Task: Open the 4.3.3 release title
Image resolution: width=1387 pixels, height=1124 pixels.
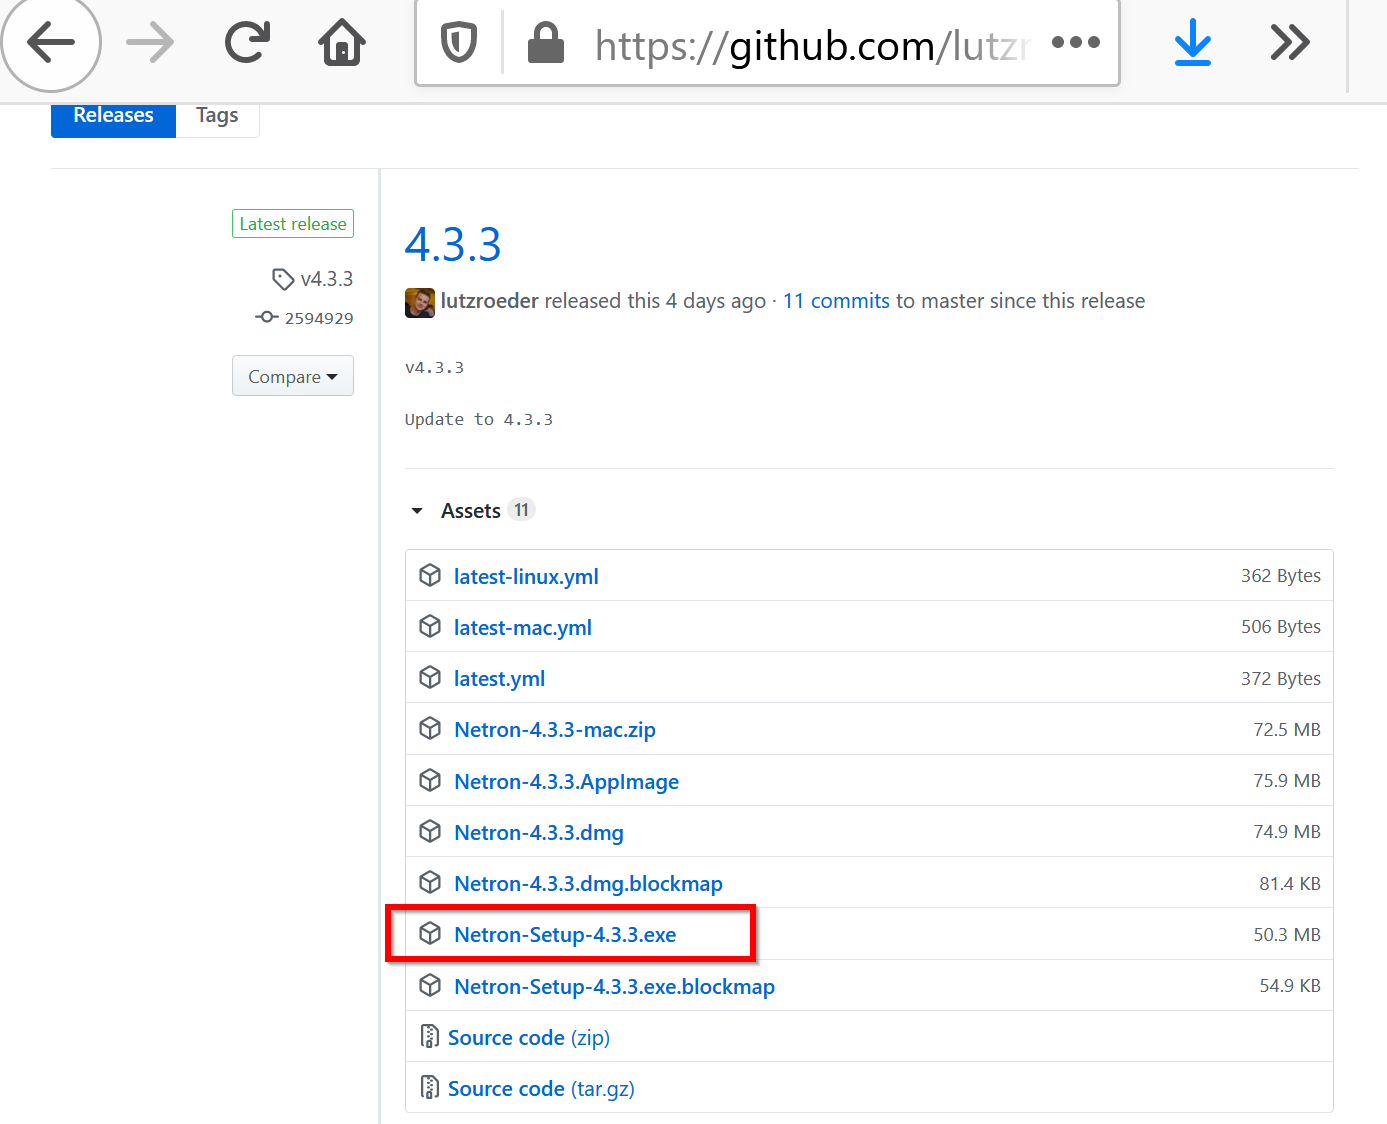Action: 453,245
